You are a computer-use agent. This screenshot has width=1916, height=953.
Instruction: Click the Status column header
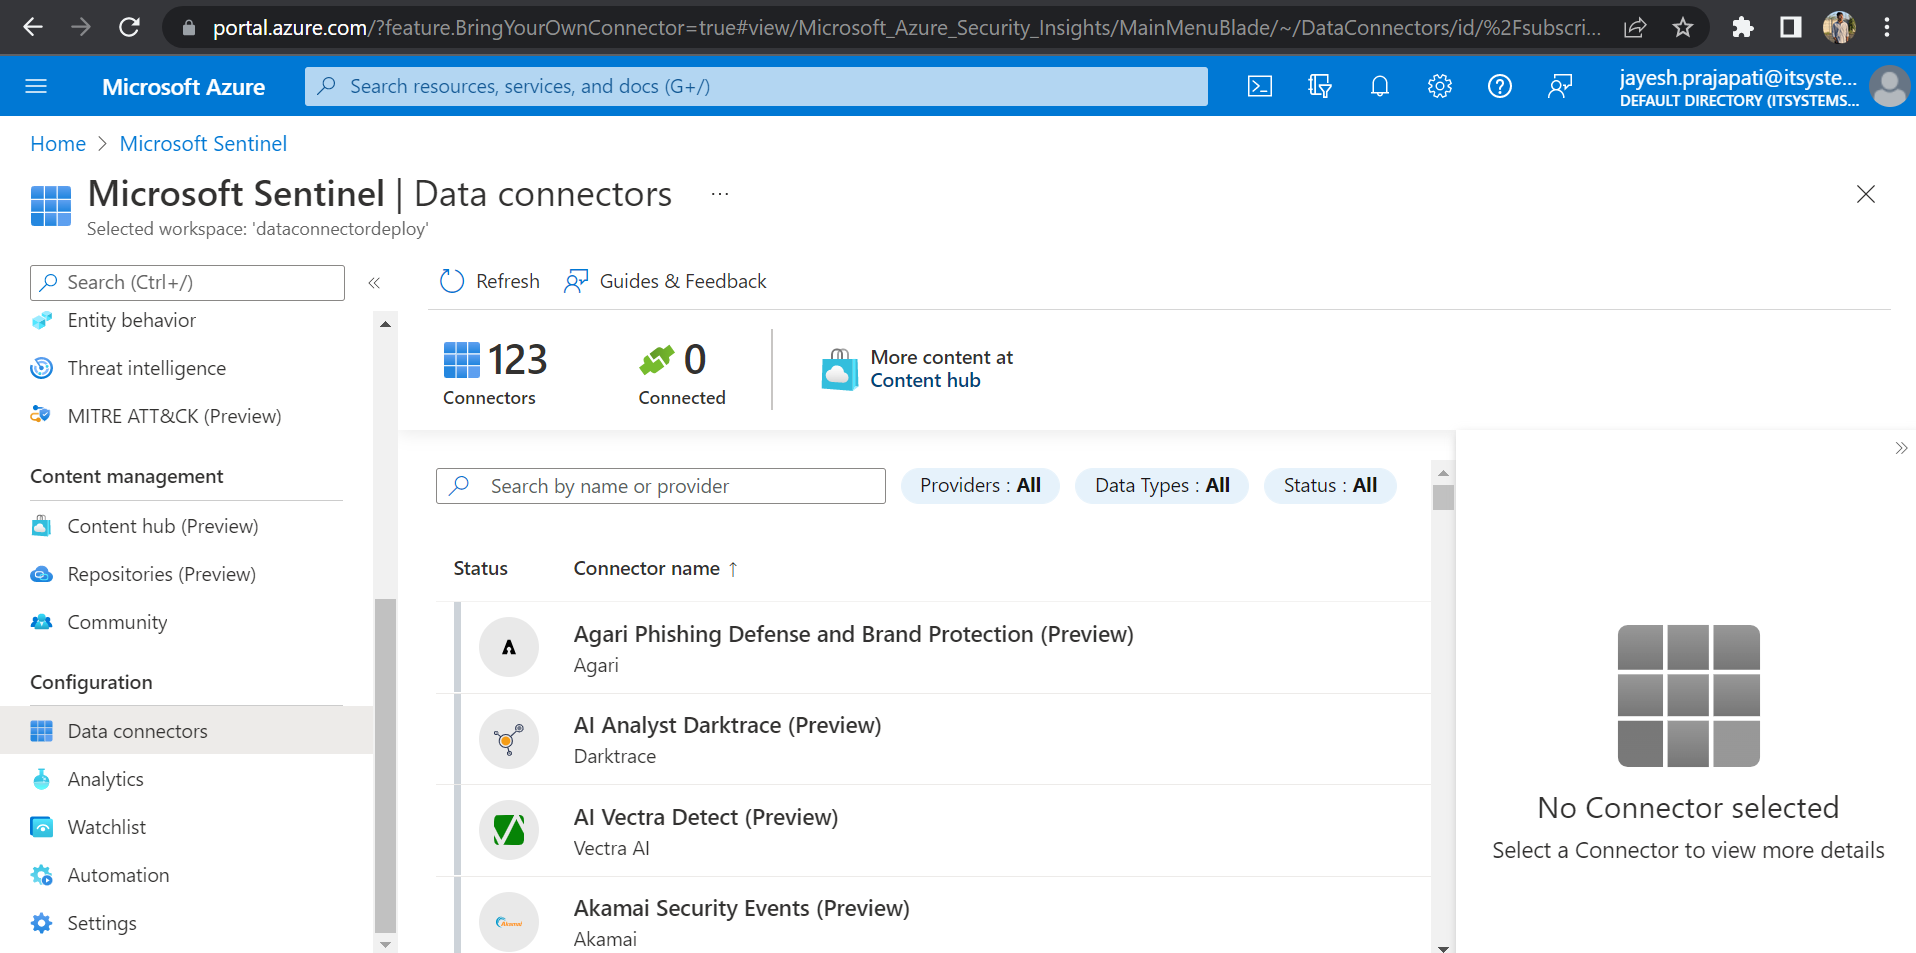coord(480,568)
